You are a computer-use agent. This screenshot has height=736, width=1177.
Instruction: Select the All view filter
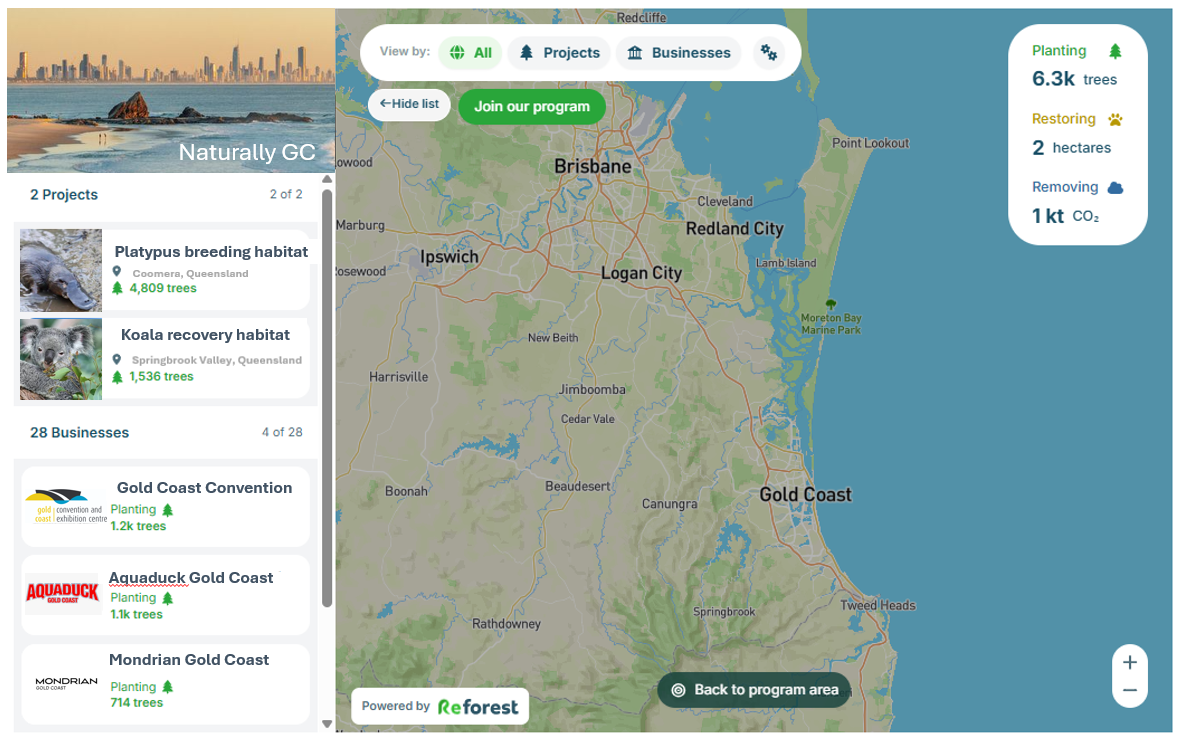pyautogui.click(x=470, y=53)
